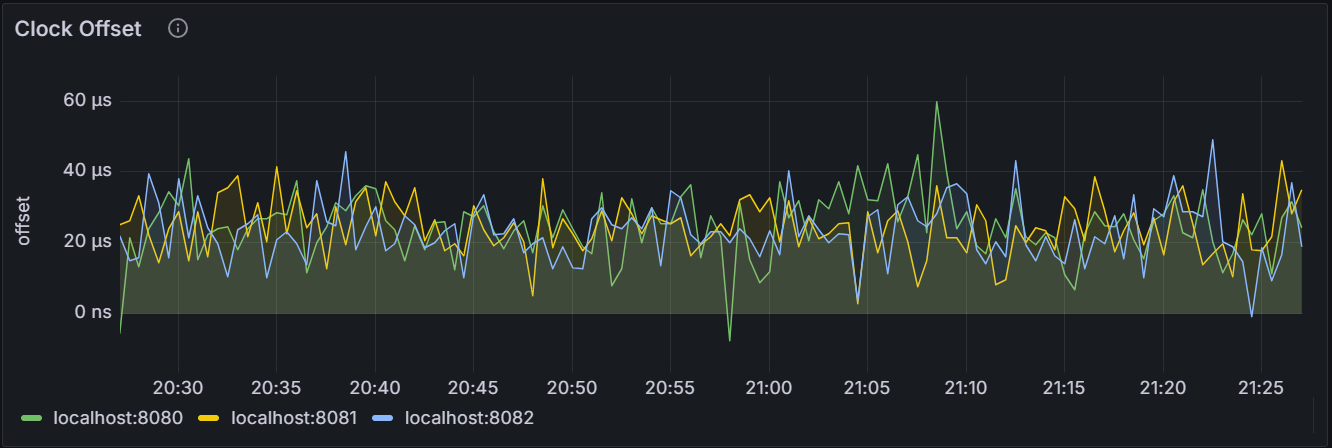Click the green localhost:8080 color swatch
This screenshot has width=1332, height=448.
click(x=33, y=417)
